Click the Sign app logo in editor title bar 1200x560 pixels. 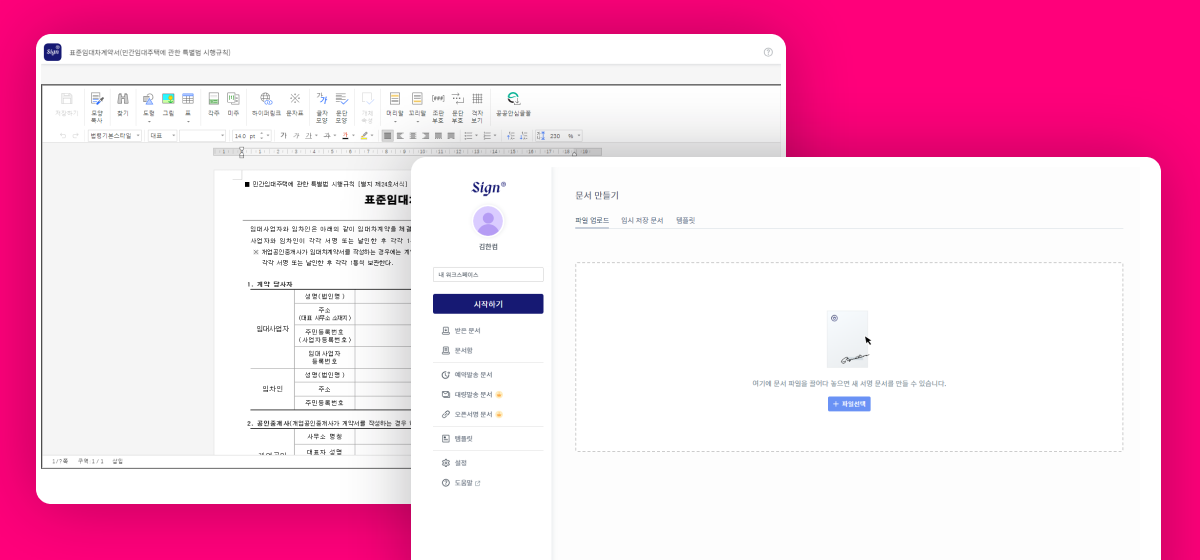coord(53,52)
